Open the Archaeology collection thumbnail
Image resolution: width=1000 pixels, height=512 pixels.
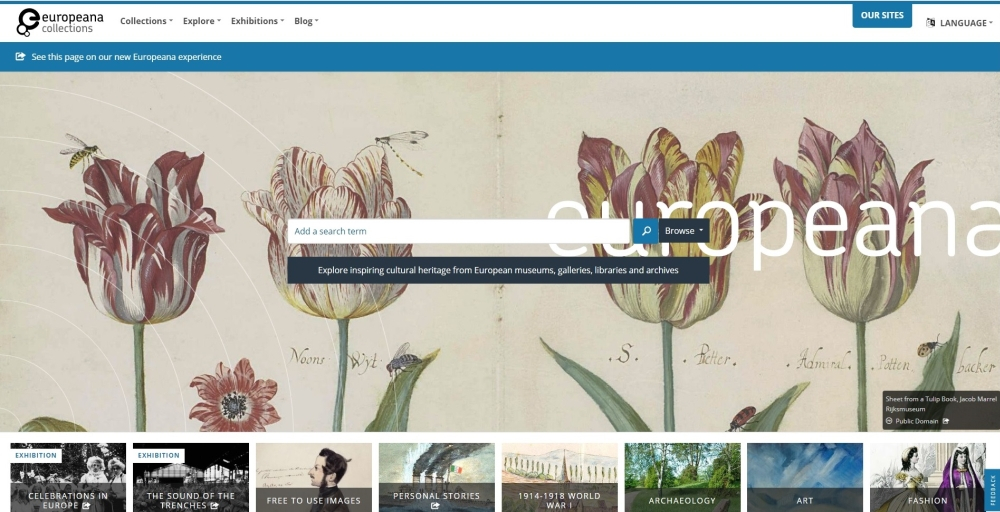(682, 478)
